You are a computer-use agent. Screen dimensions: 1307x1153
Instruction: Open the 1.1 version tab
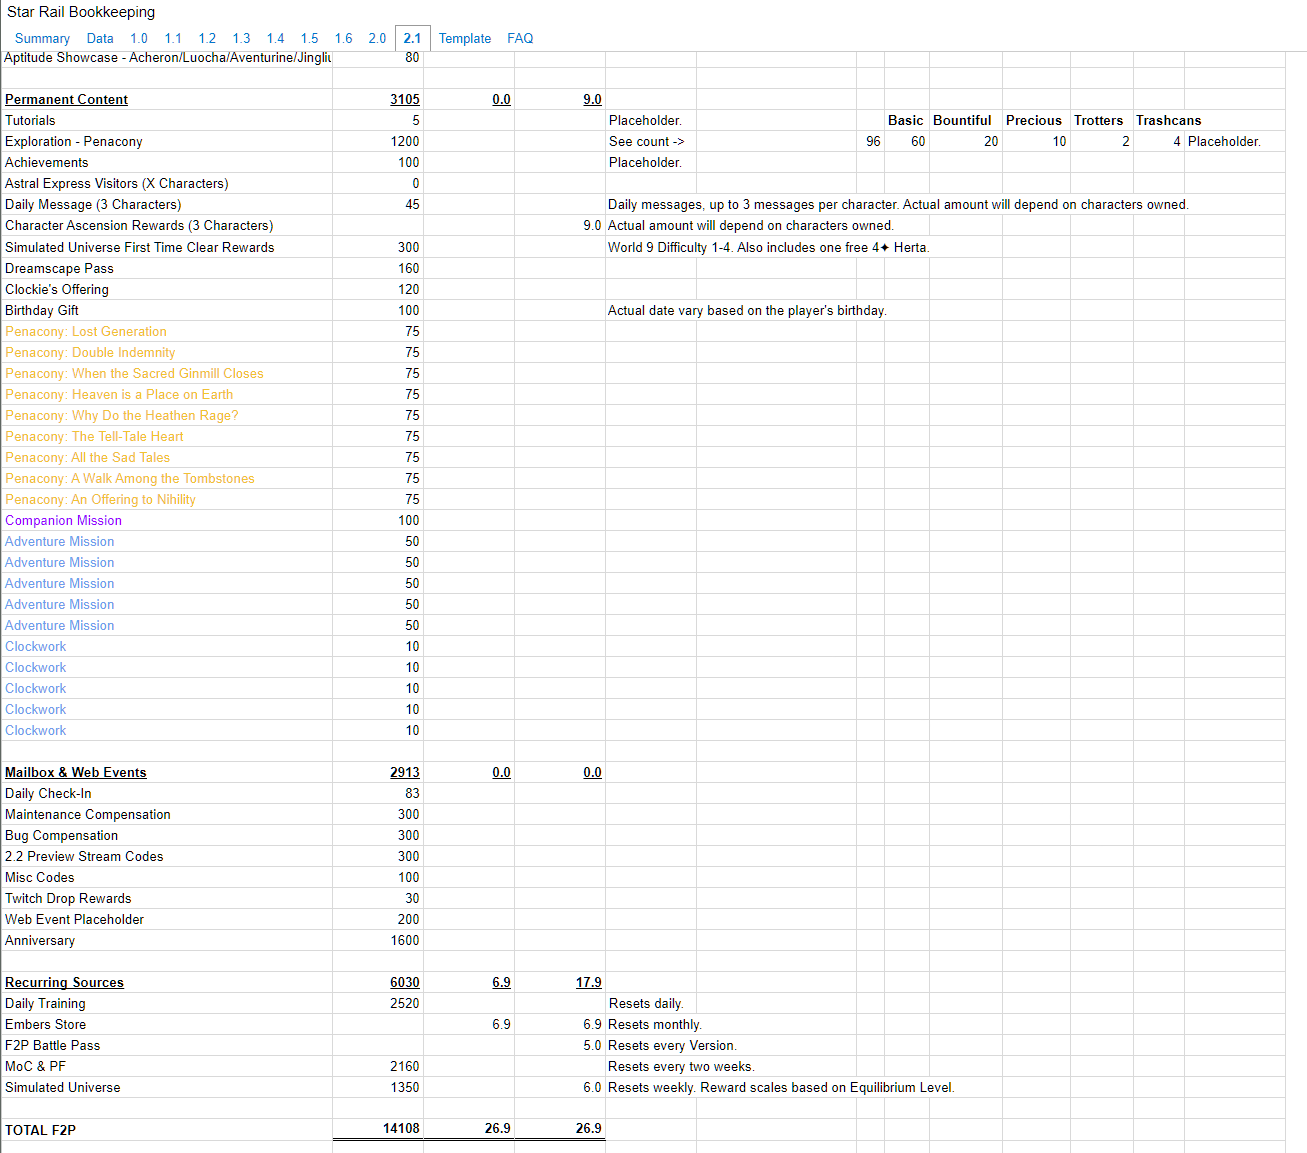tap(173, 38)
